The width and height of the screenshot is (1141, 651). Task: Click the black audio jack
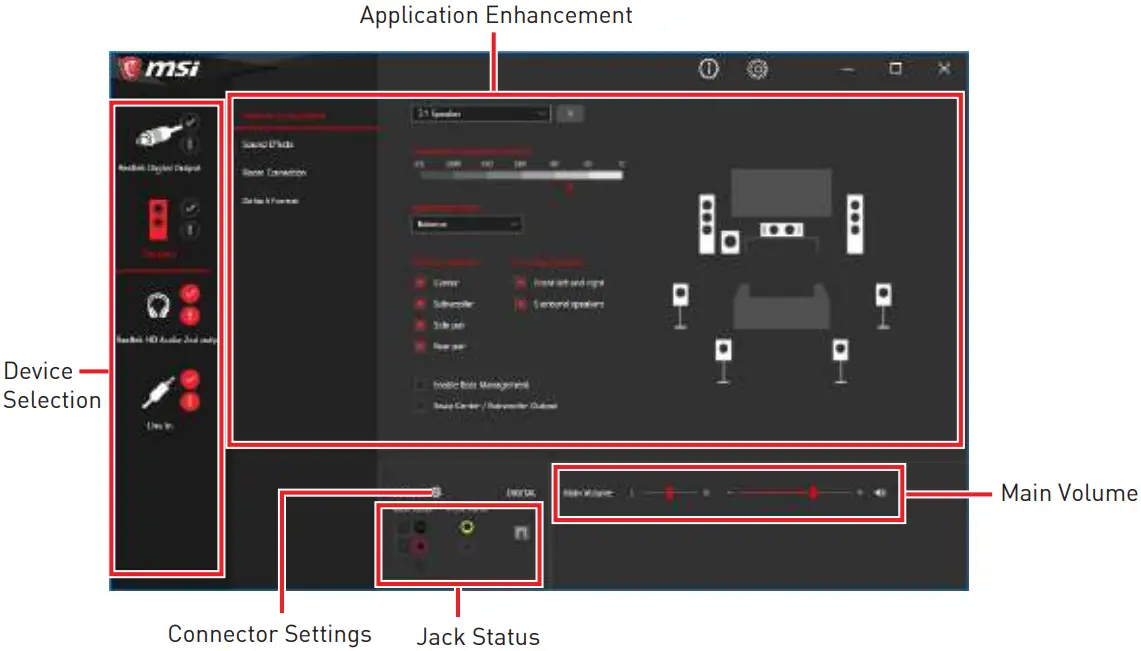(x=420, y=527)
